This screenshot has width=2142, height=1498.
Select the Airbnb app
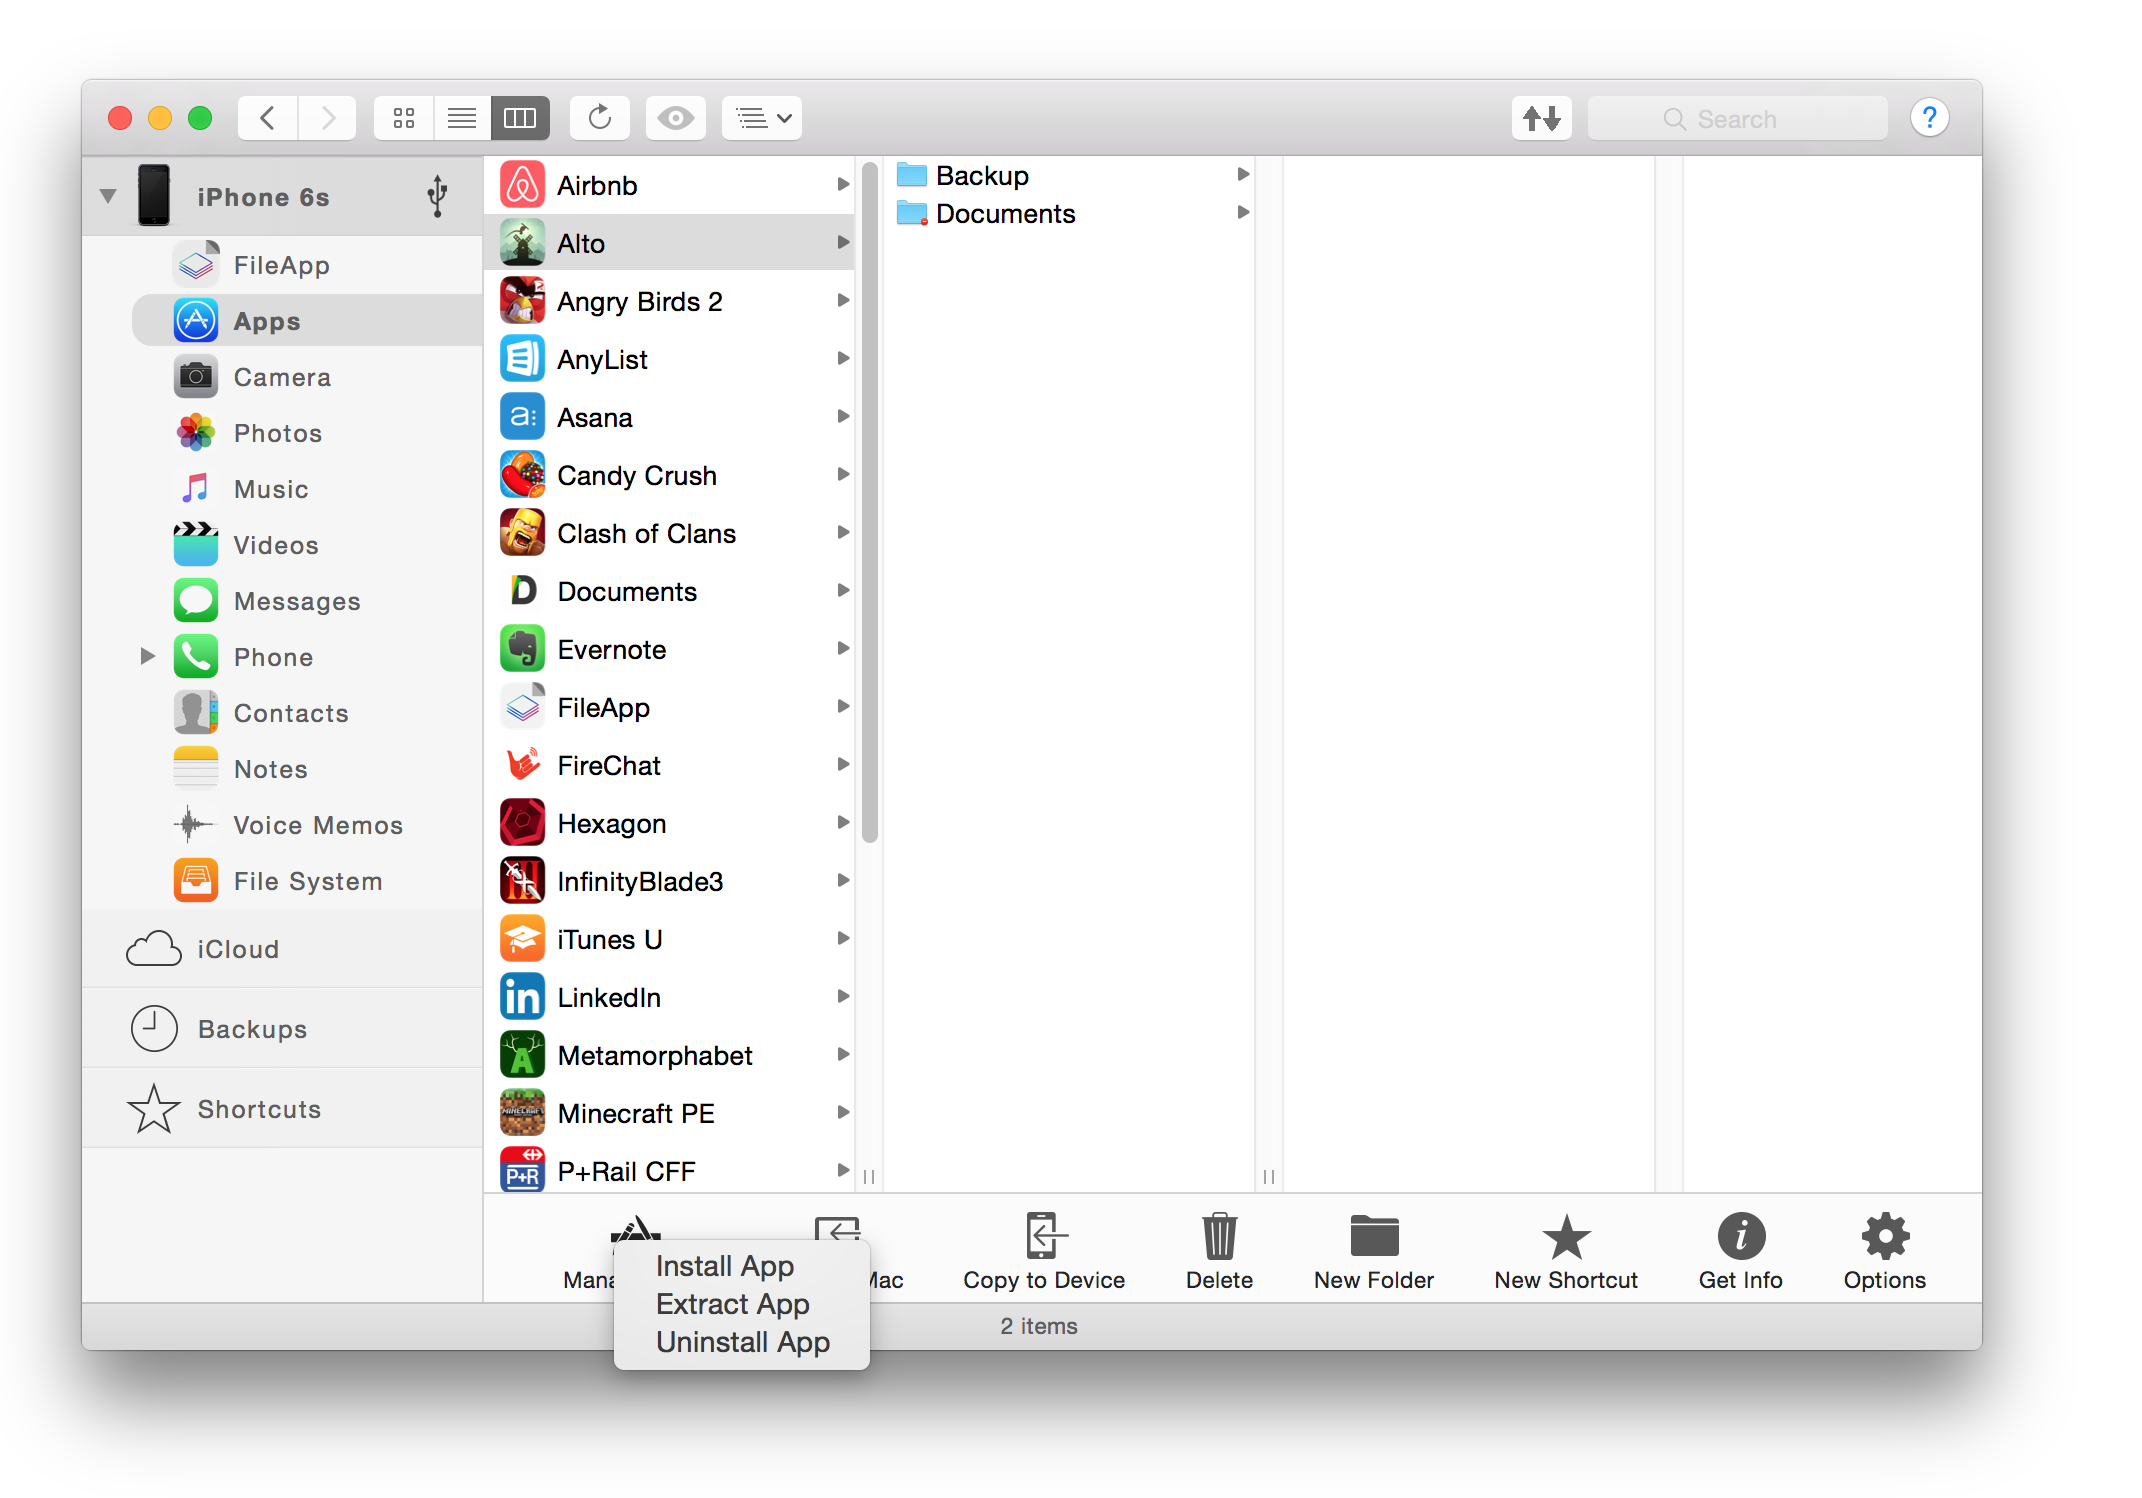(670, 186)
